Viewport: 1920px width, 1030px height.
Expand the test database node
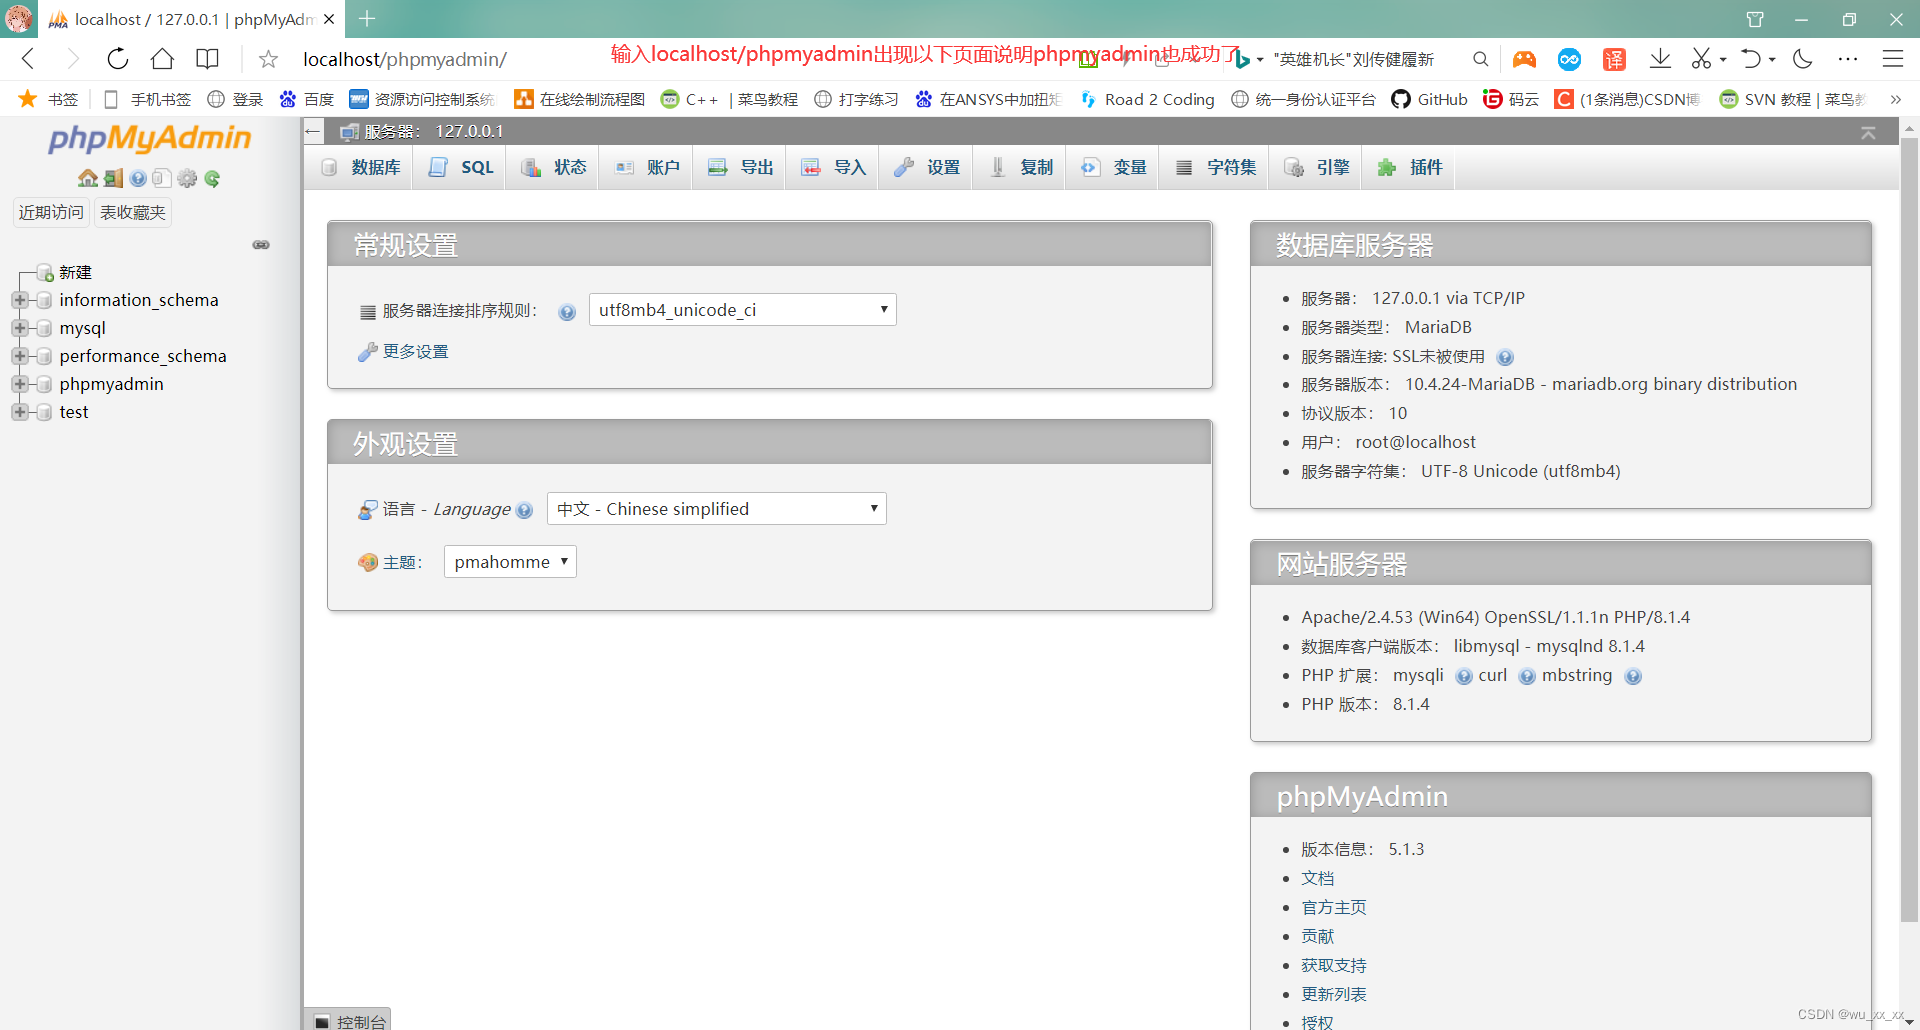coord(19,412)
